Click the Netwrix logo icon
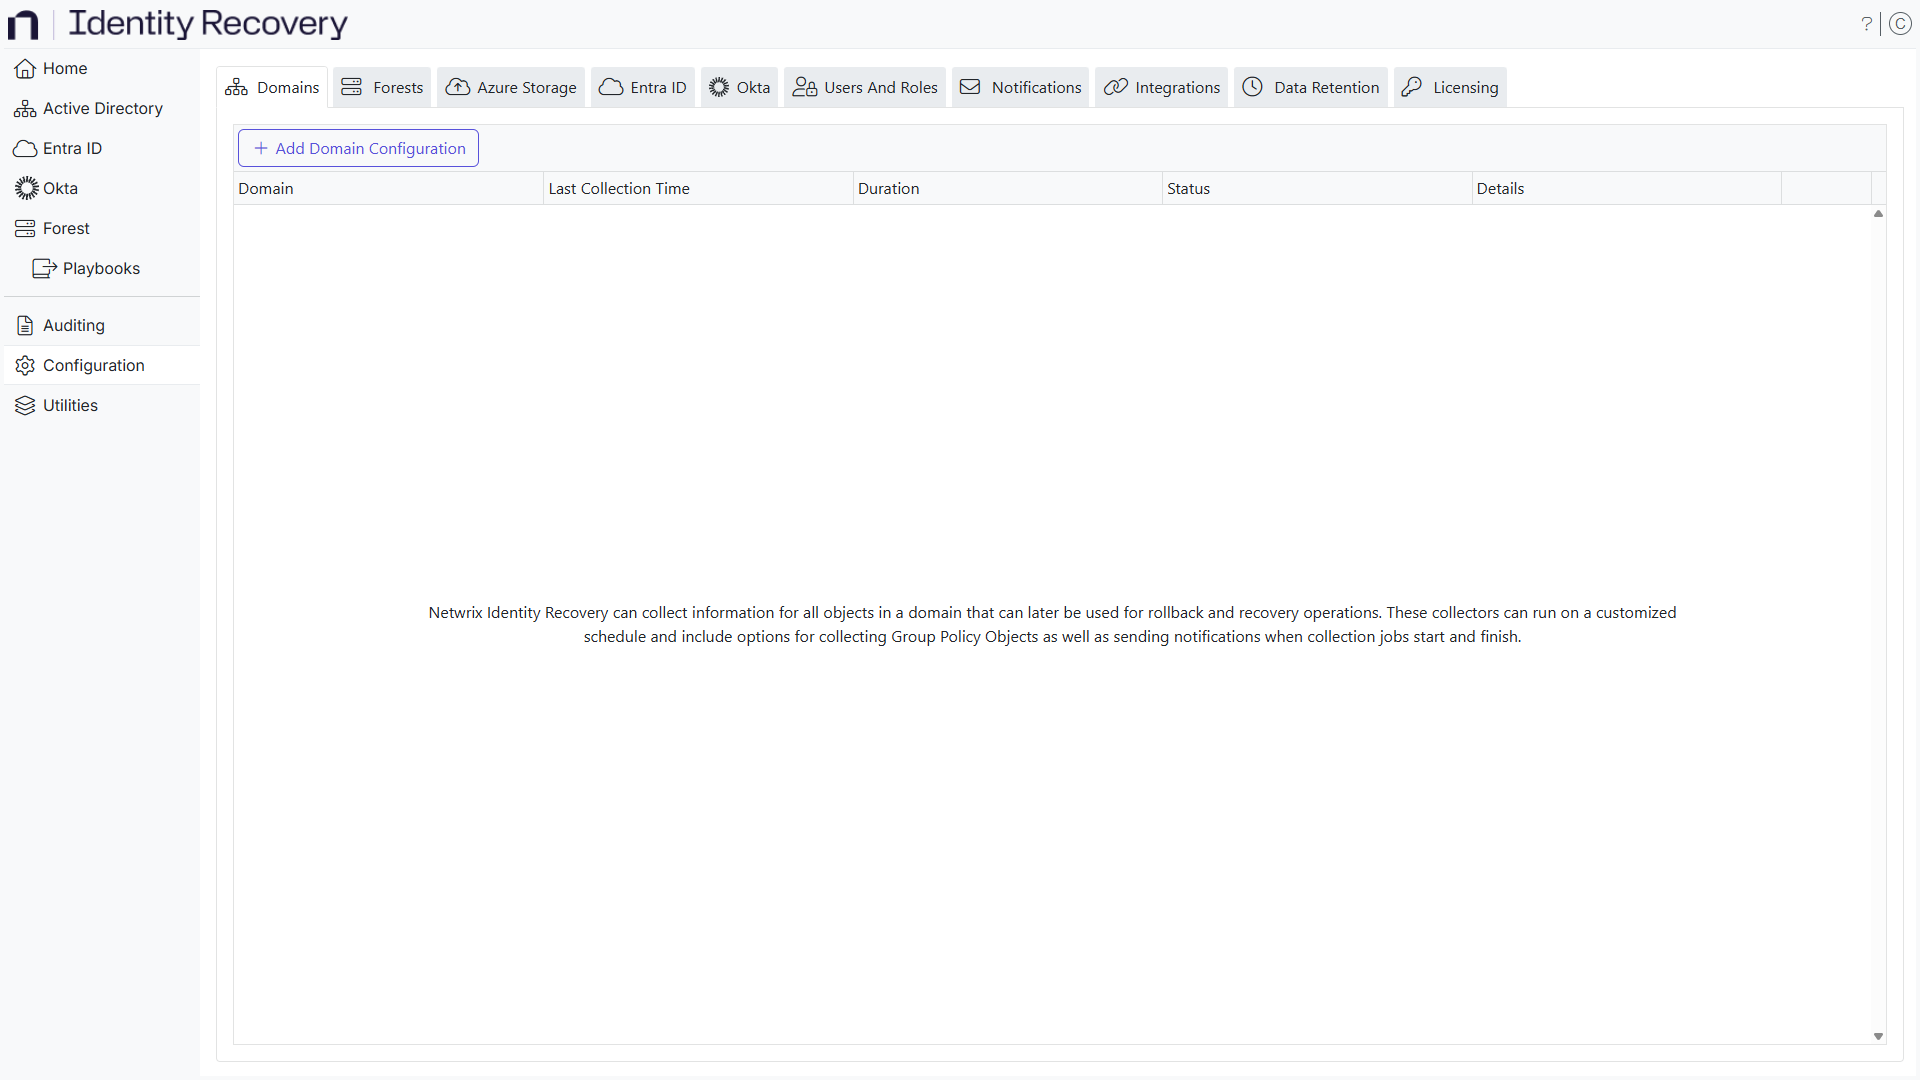This screenshot has height=1080, width=1920. click(22, 24)
